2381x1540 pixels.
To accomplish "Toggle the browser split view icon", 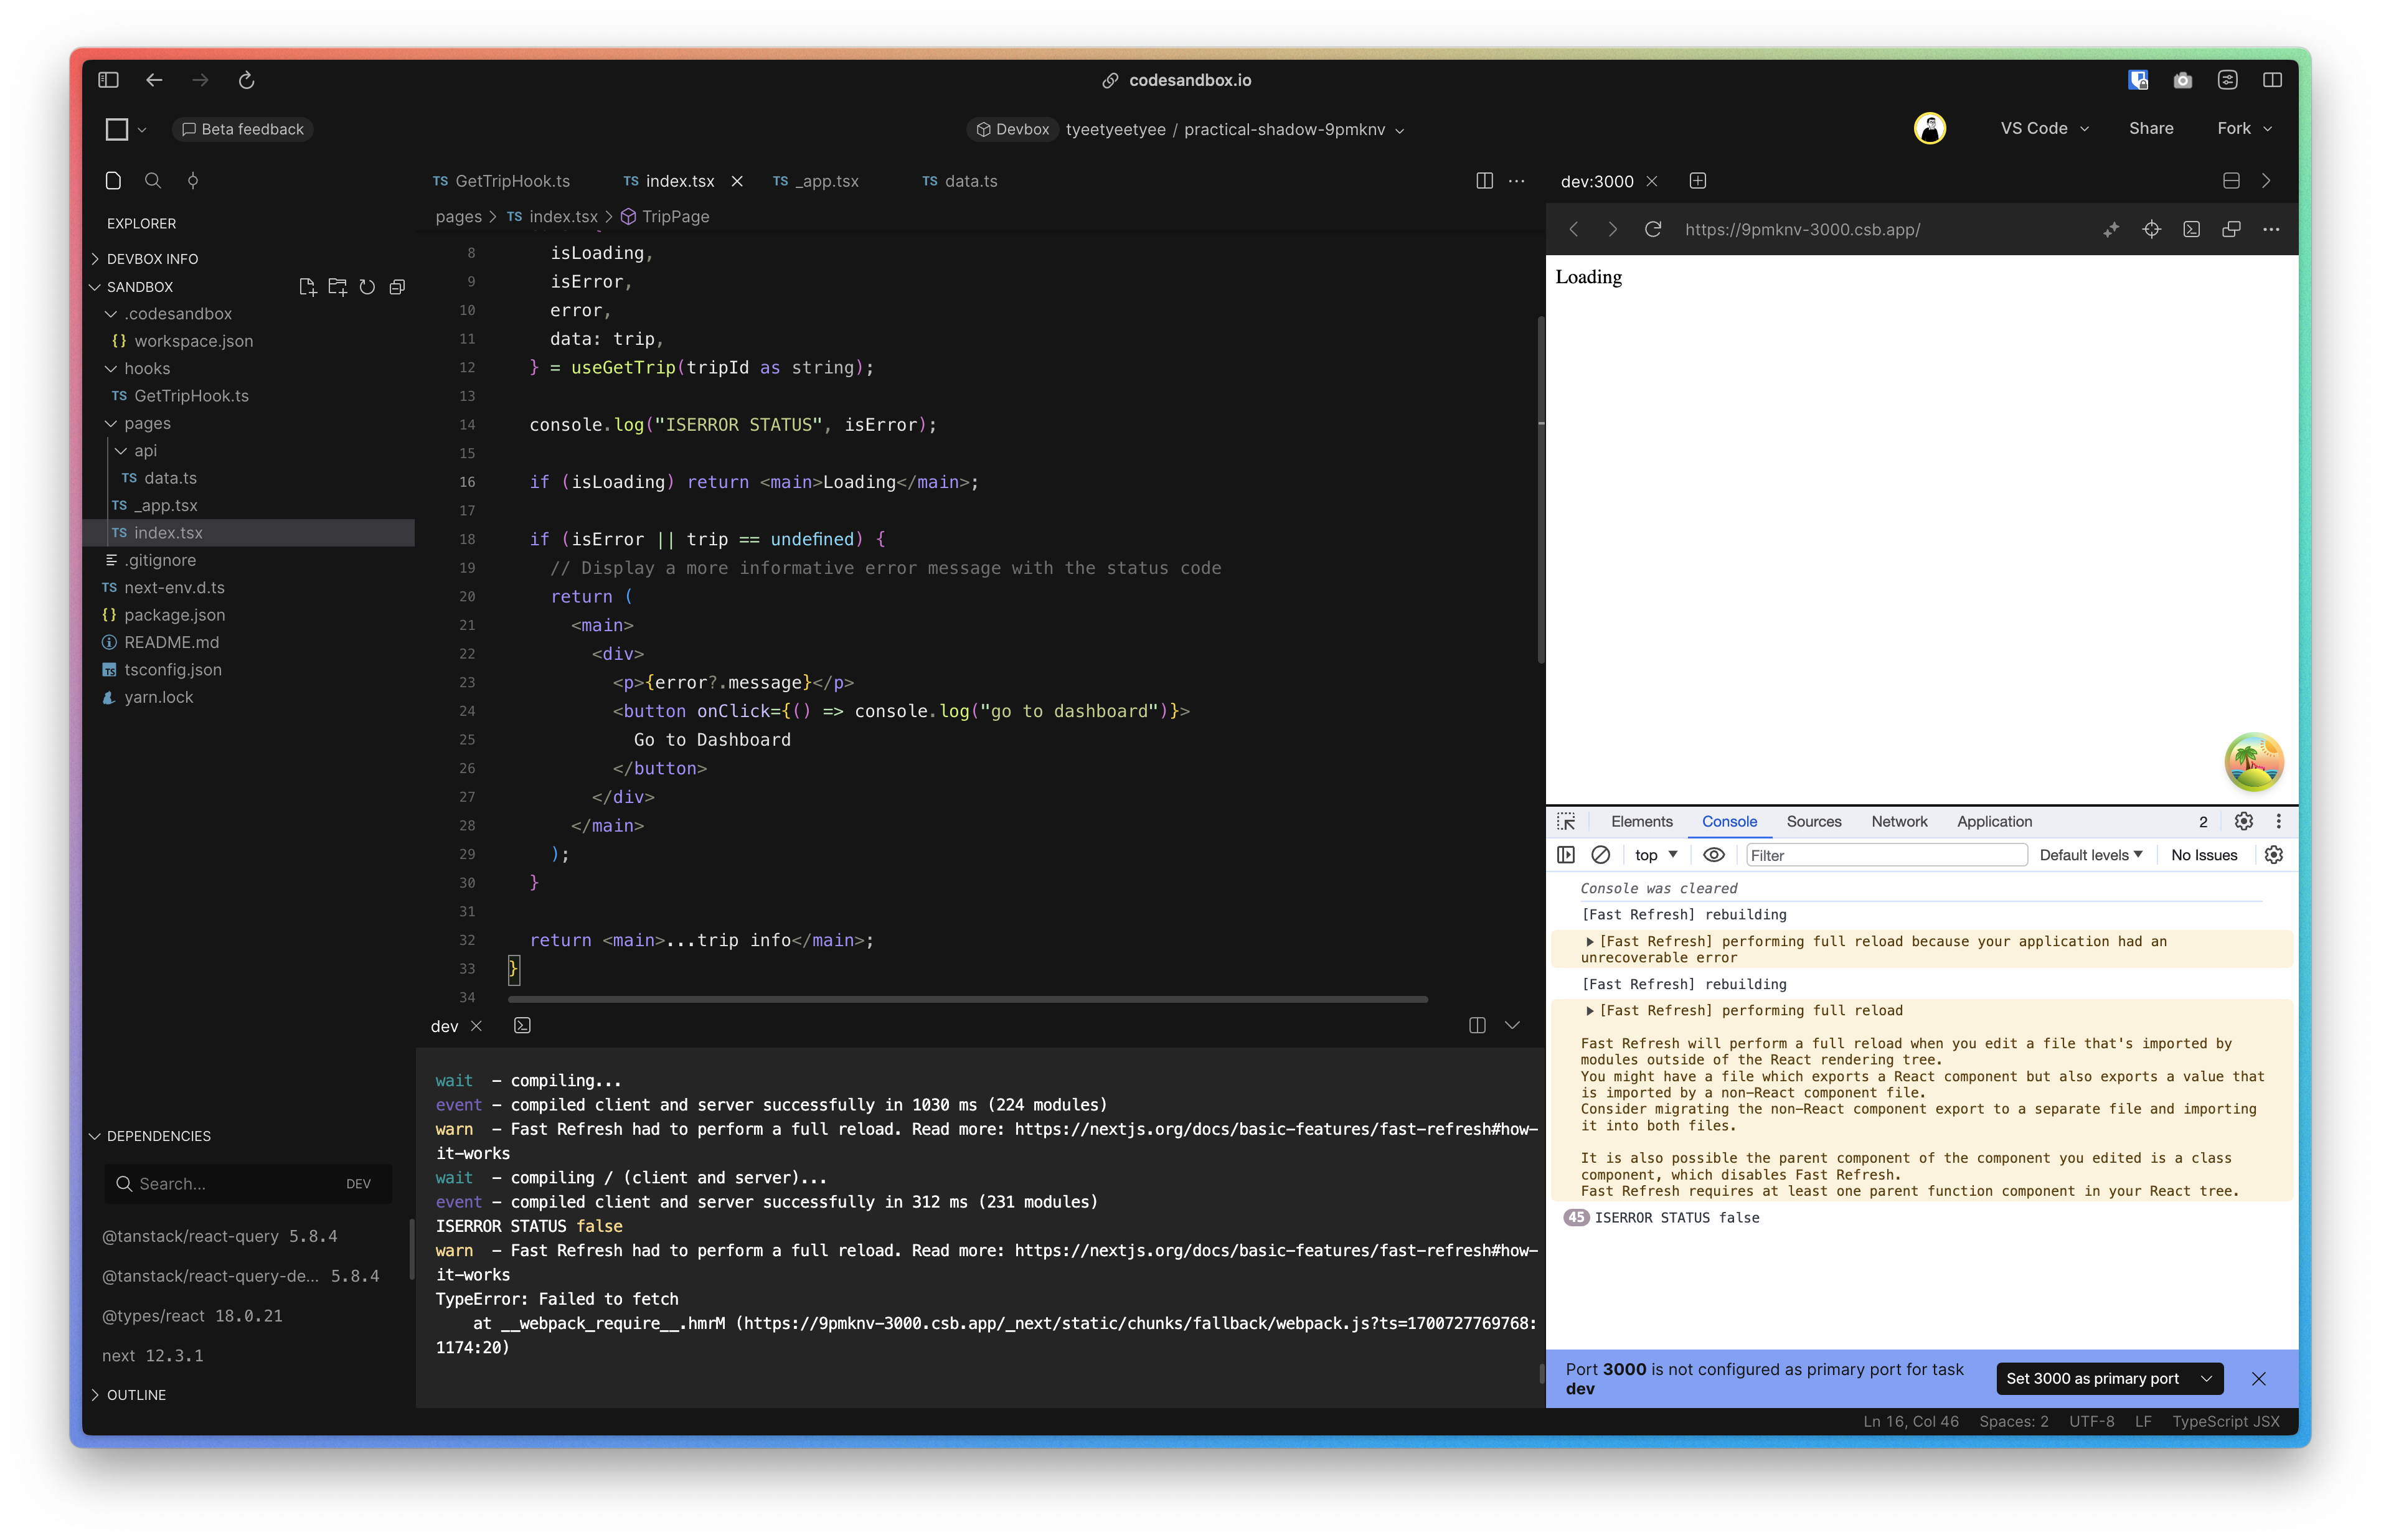I will pos(2272,80).
